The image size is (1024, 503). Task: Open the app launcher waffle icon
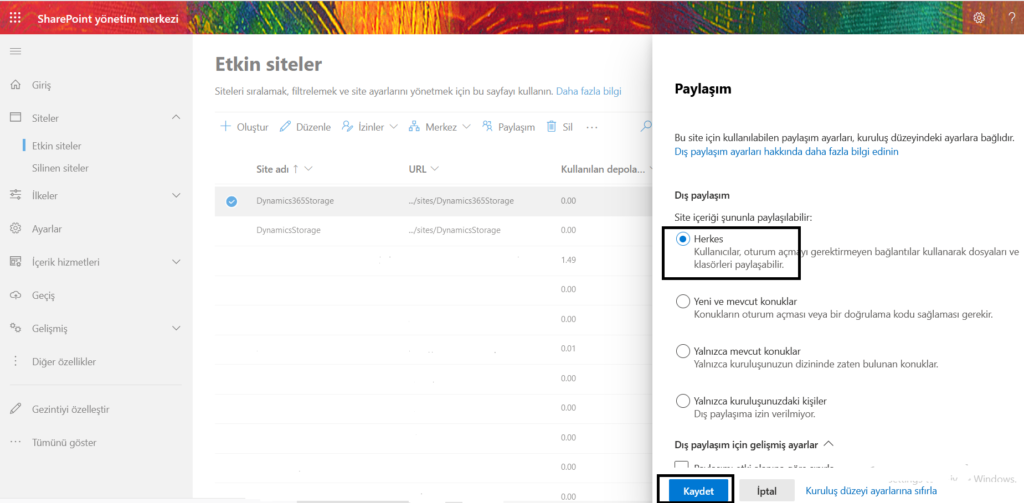click(x=14, y=18)
